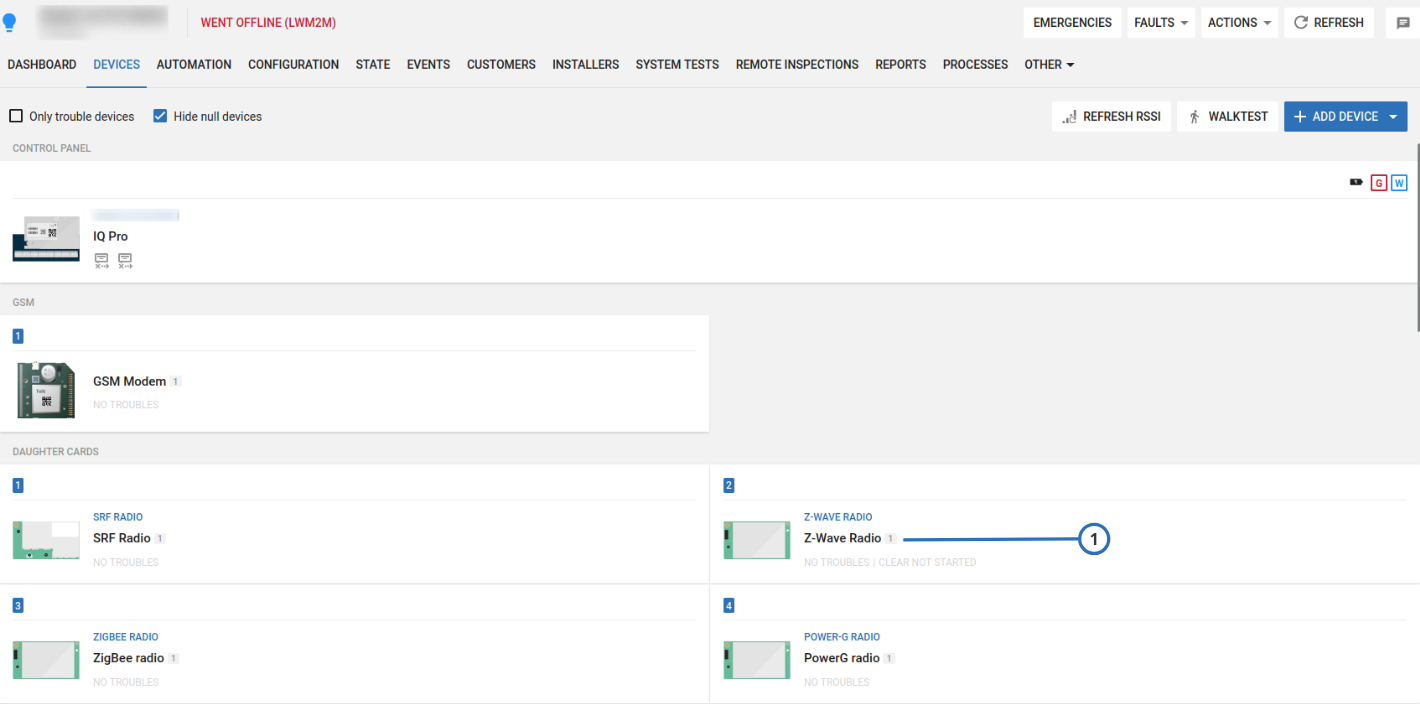The height and width of the screenshot is (704, 1420).
Task: Go to the Configuration tab
Action: (x=293, y=64)
